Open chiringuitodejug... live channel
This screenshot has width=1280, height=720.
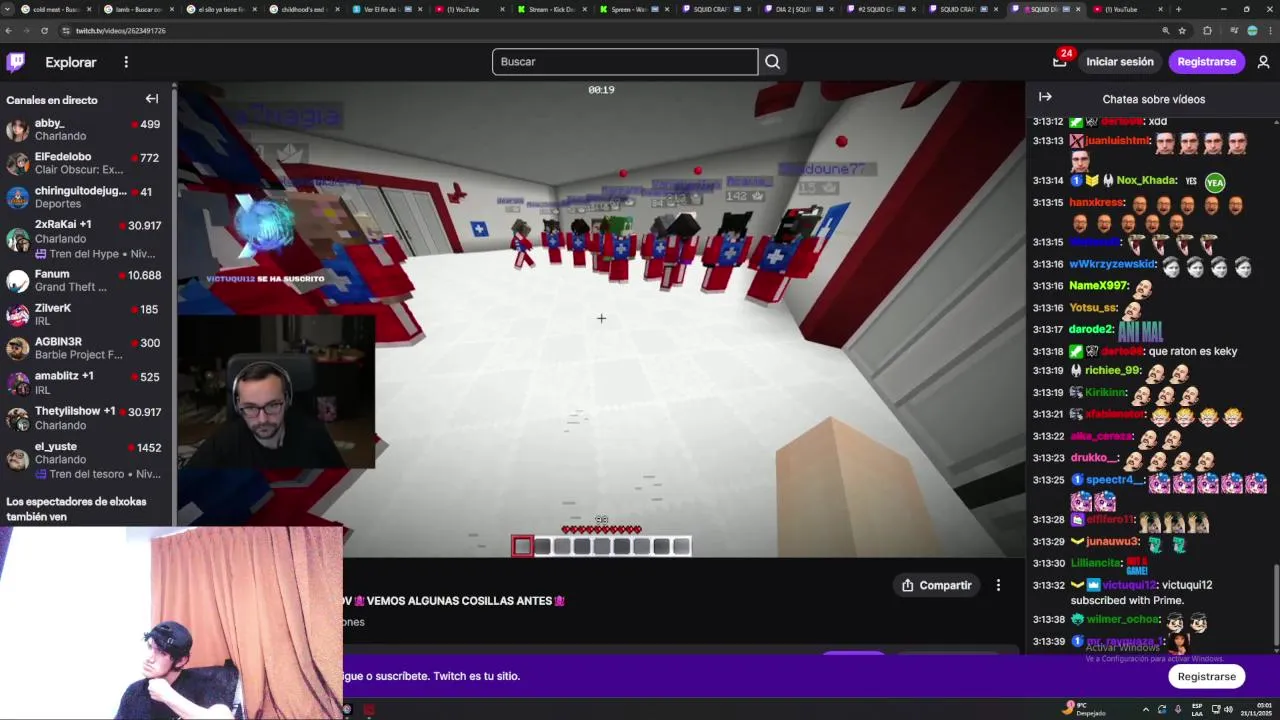click(x=87, y=197)
